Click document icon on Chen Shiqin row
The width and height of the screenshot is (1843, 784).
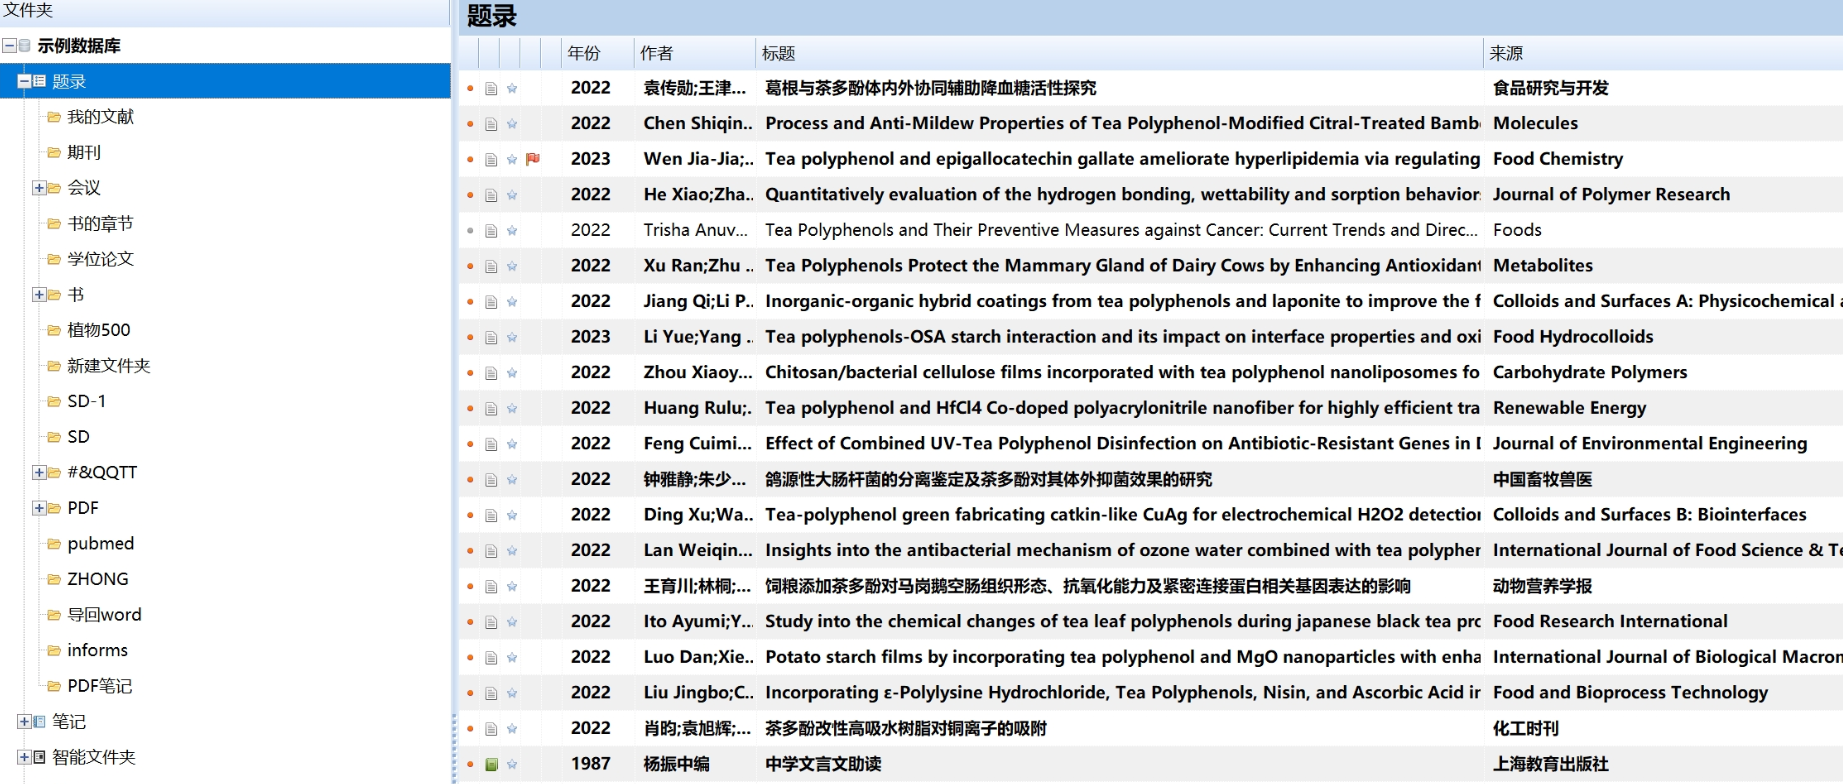click(x=491, y=124)
